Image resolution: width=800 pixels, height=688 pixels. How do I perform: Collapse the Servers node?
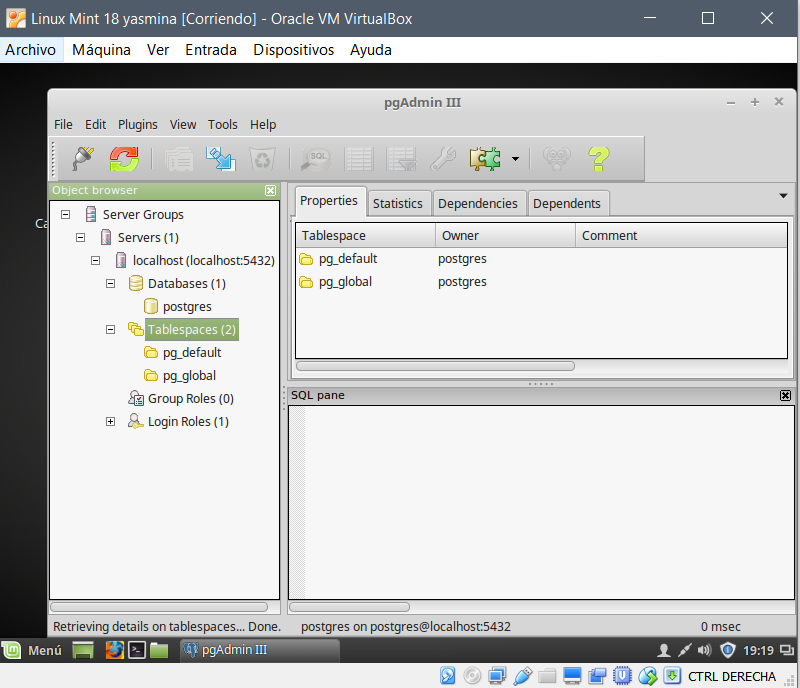(81, 237)
